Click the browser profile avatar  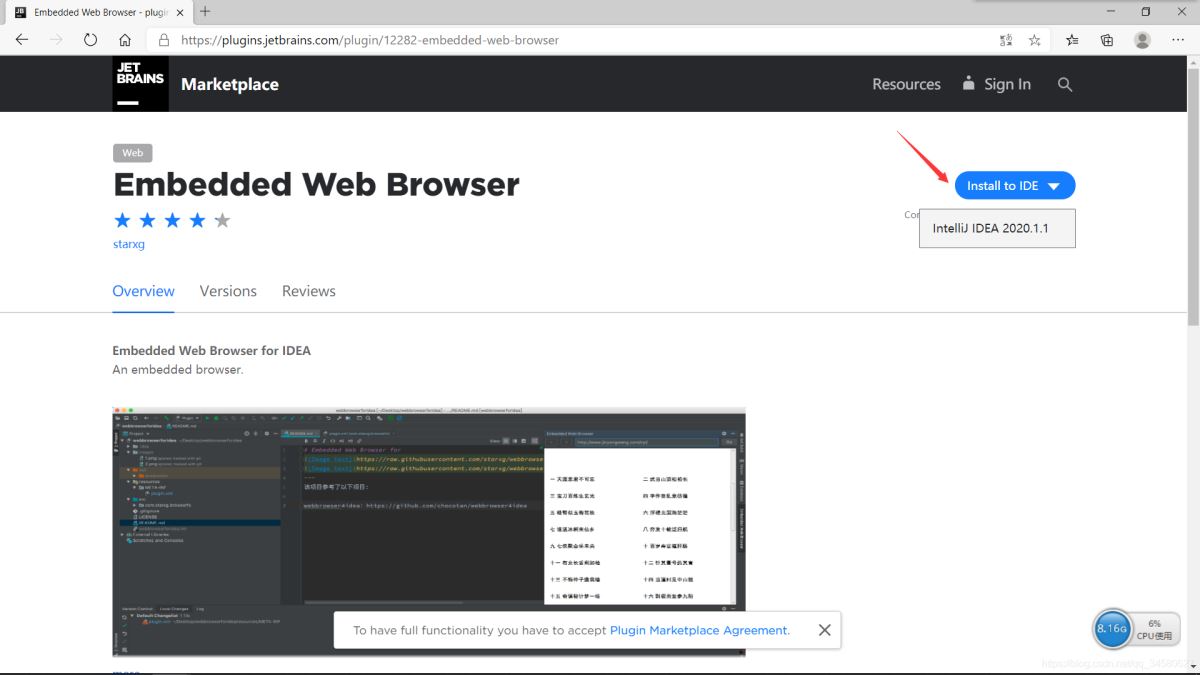tap(1142, 40)
